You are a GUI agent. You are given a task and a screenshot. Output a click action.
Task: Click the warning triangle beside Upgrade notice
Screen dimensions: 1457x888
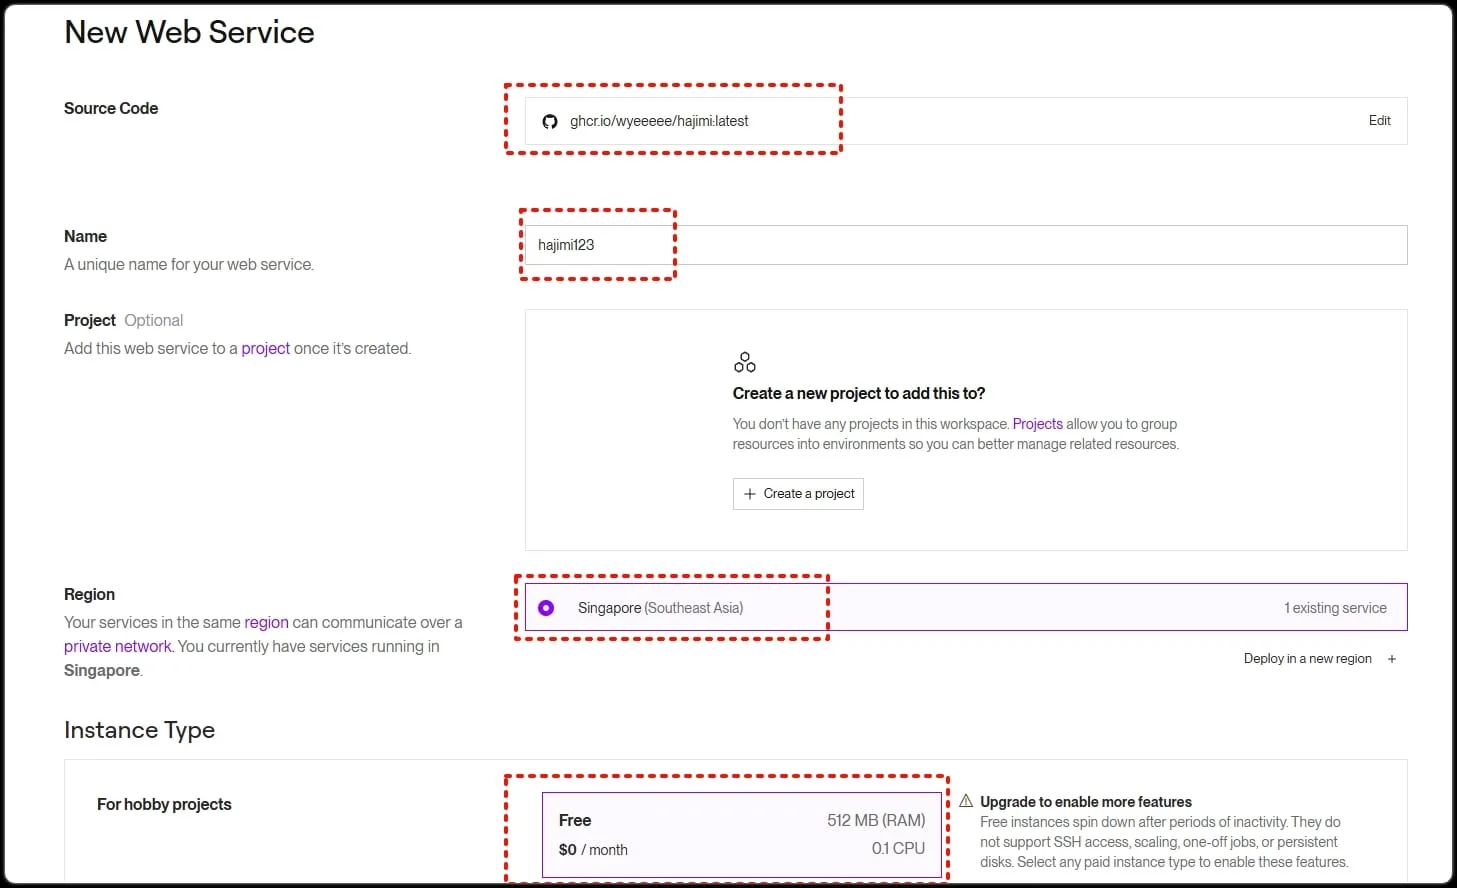pos(966,801)
